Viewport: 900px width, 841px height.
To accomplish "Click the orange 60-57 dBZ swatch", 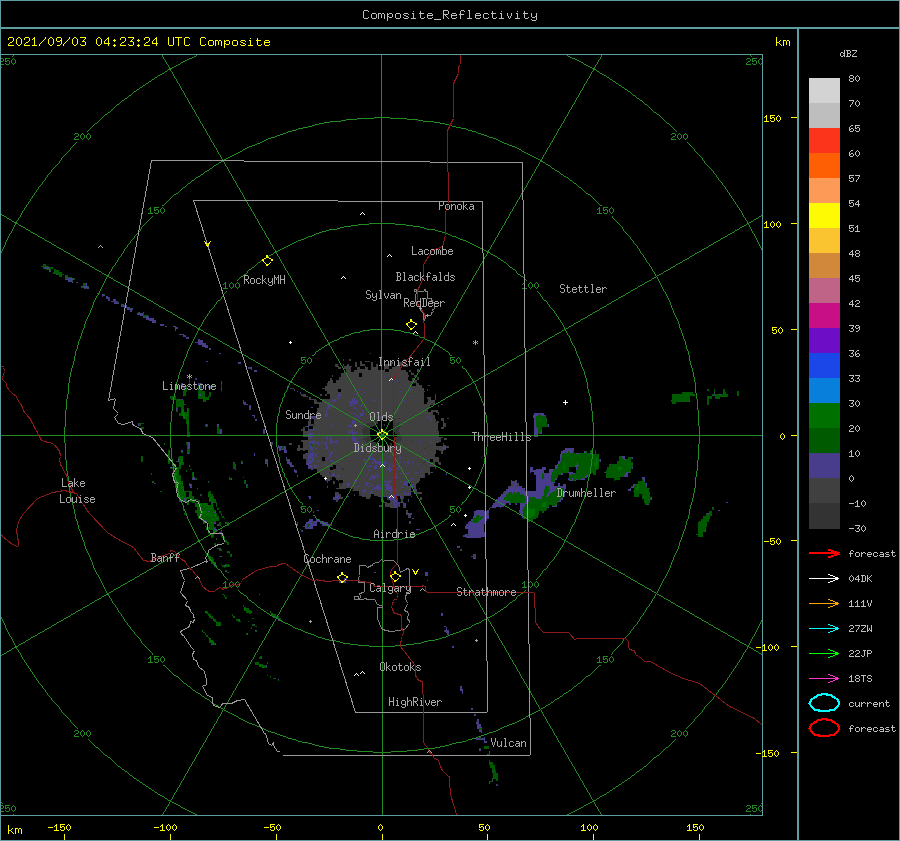I will tap(824, 165).
